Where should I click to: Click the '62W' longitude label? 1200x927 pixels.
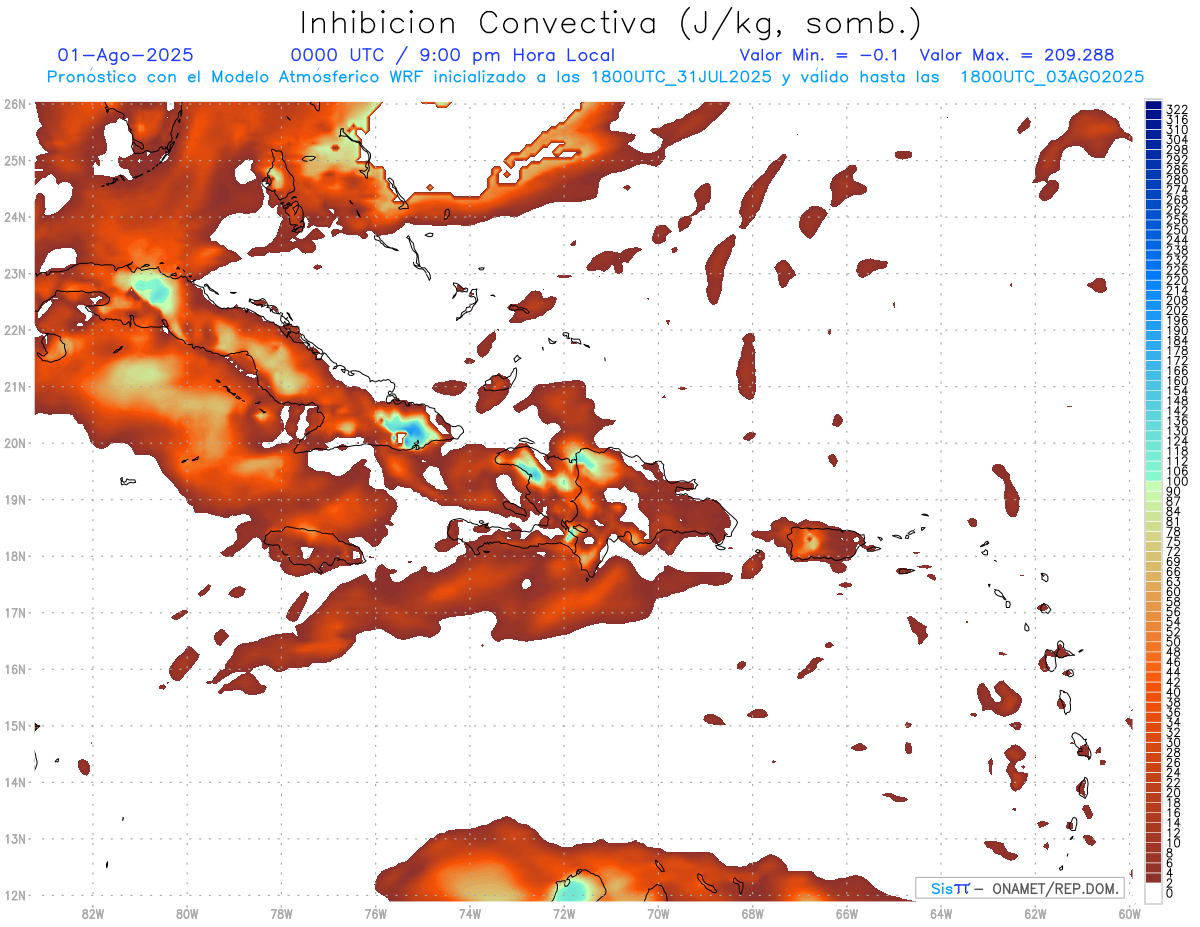1035,912
